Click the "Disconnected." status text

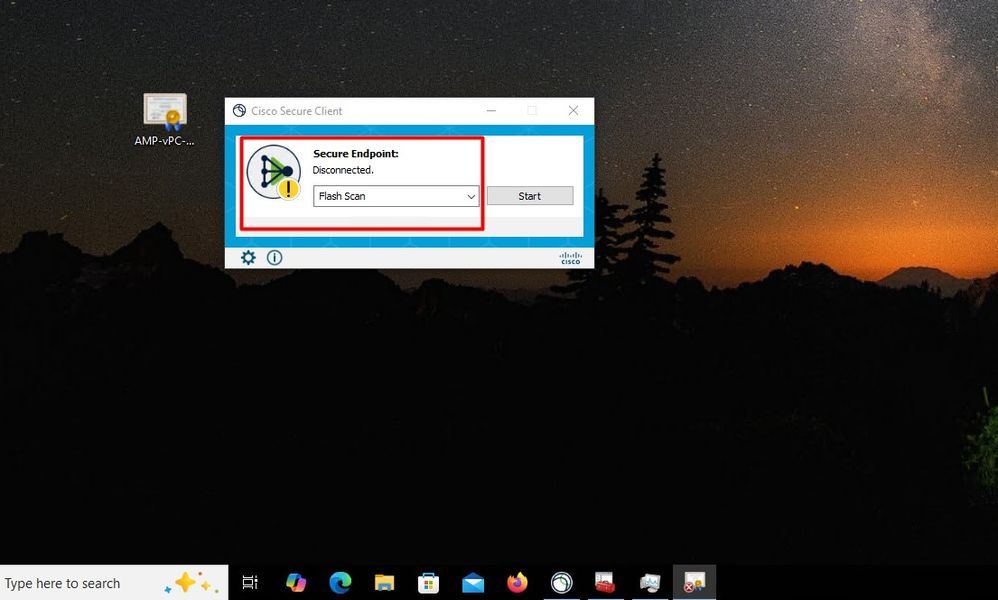pos(343,170)
